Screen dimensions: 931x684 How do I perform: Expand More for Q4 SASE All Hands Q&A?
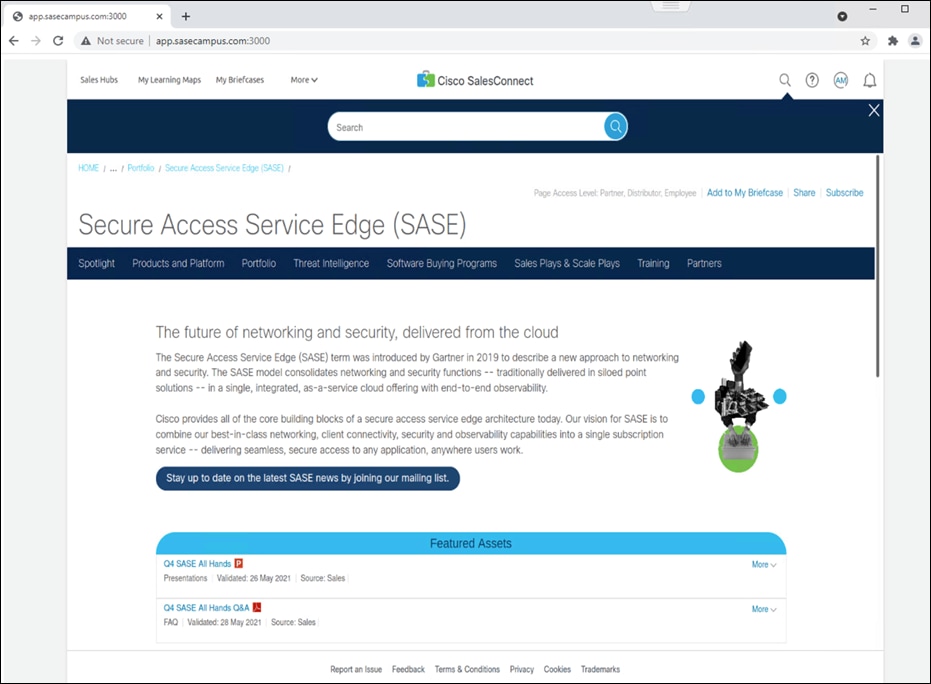[x=764, y=609]
